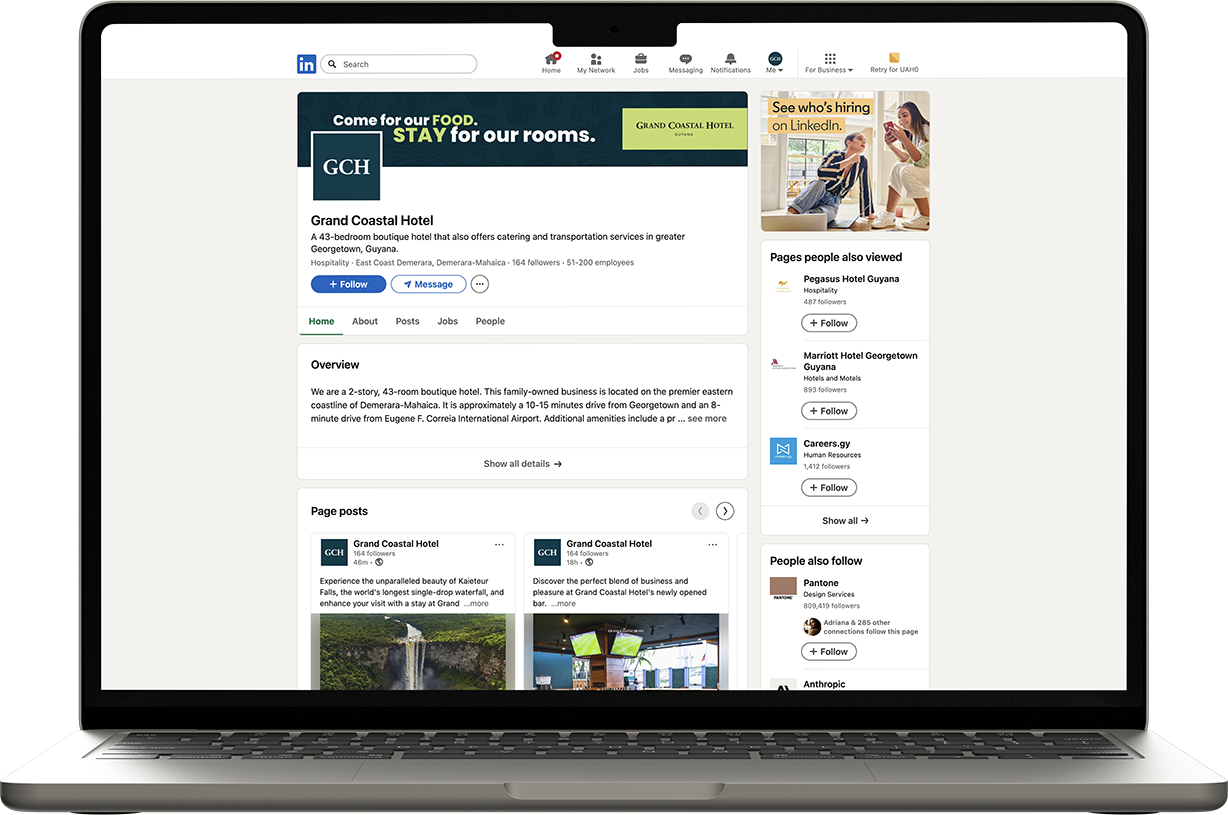Open Pegasus Hotel Guyana page name
This screenshot has width=1228, height=815.
coord(851,279)
